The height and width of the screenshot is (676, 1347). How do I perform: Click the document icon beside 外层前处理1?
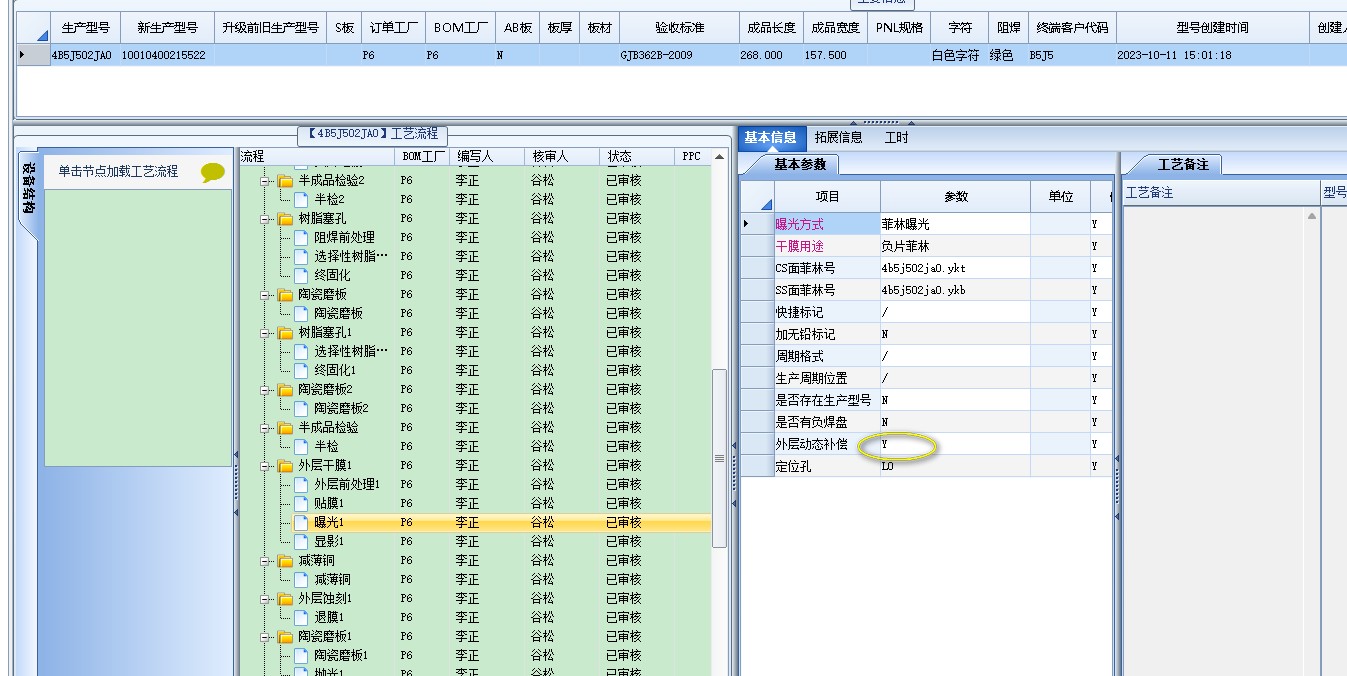[x=301, y=484]
